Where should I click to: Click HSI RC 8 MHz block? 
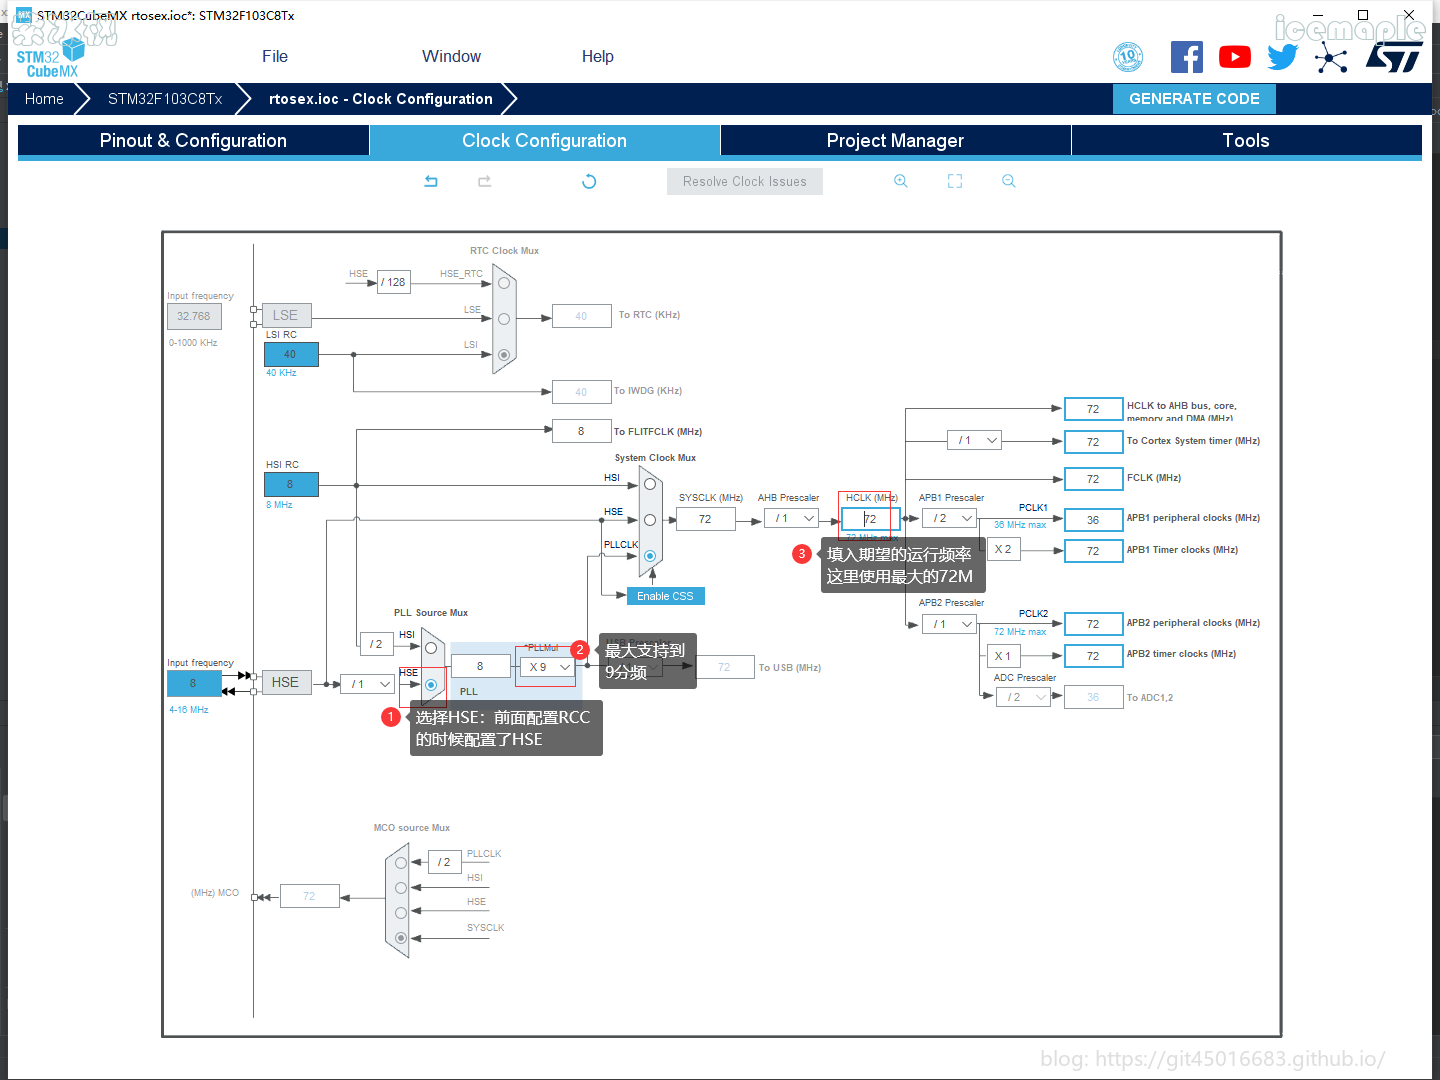pos(291,484)
